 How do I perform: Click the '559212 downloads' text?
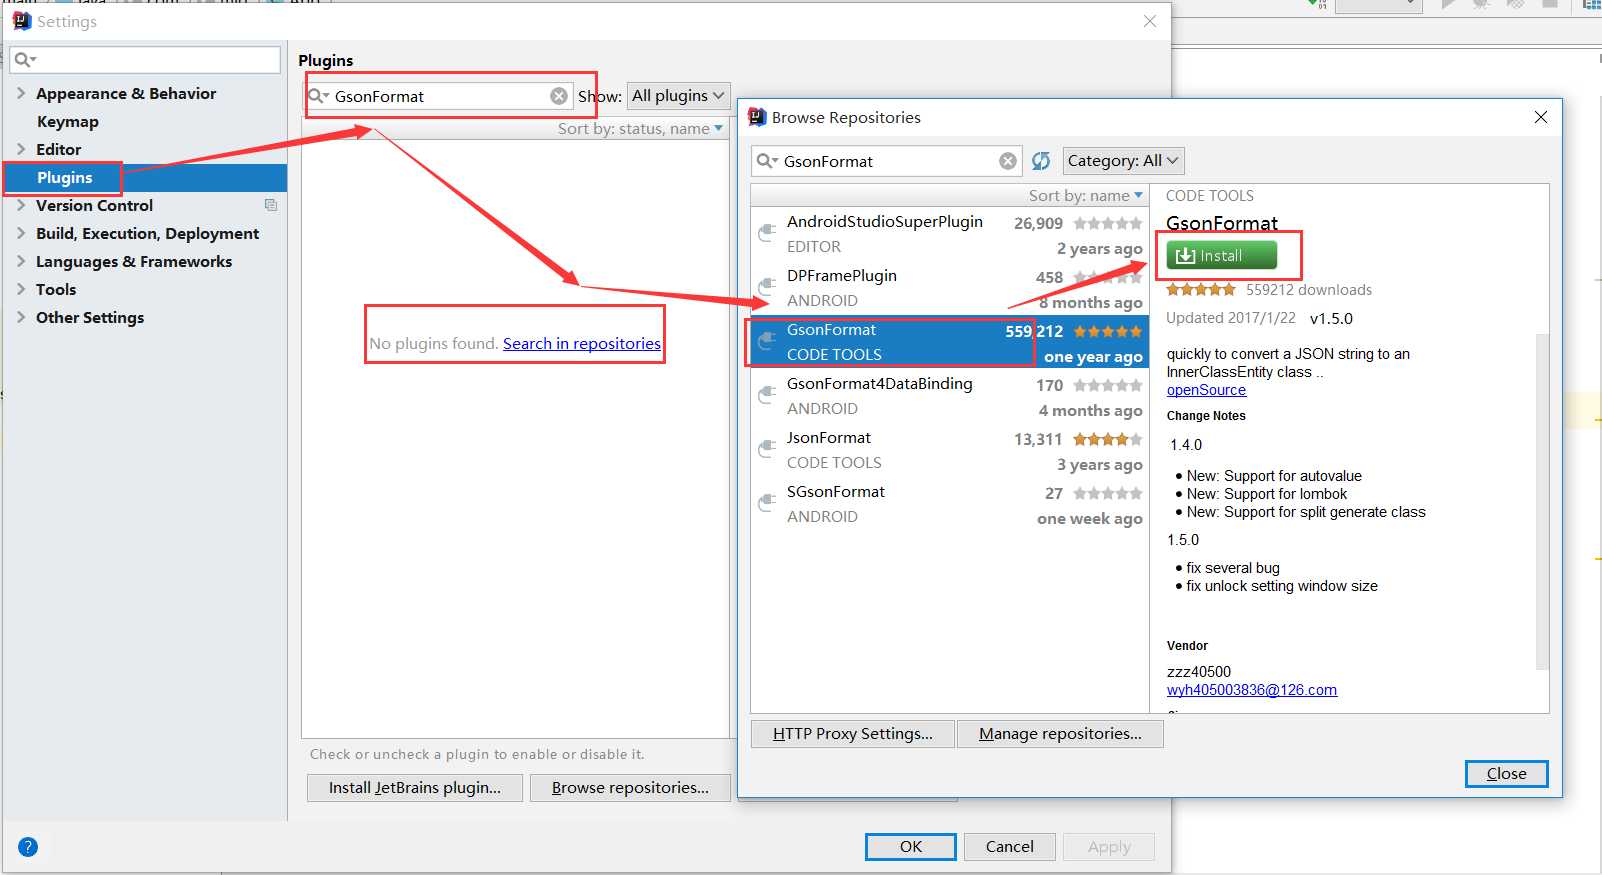(1309, 290)
